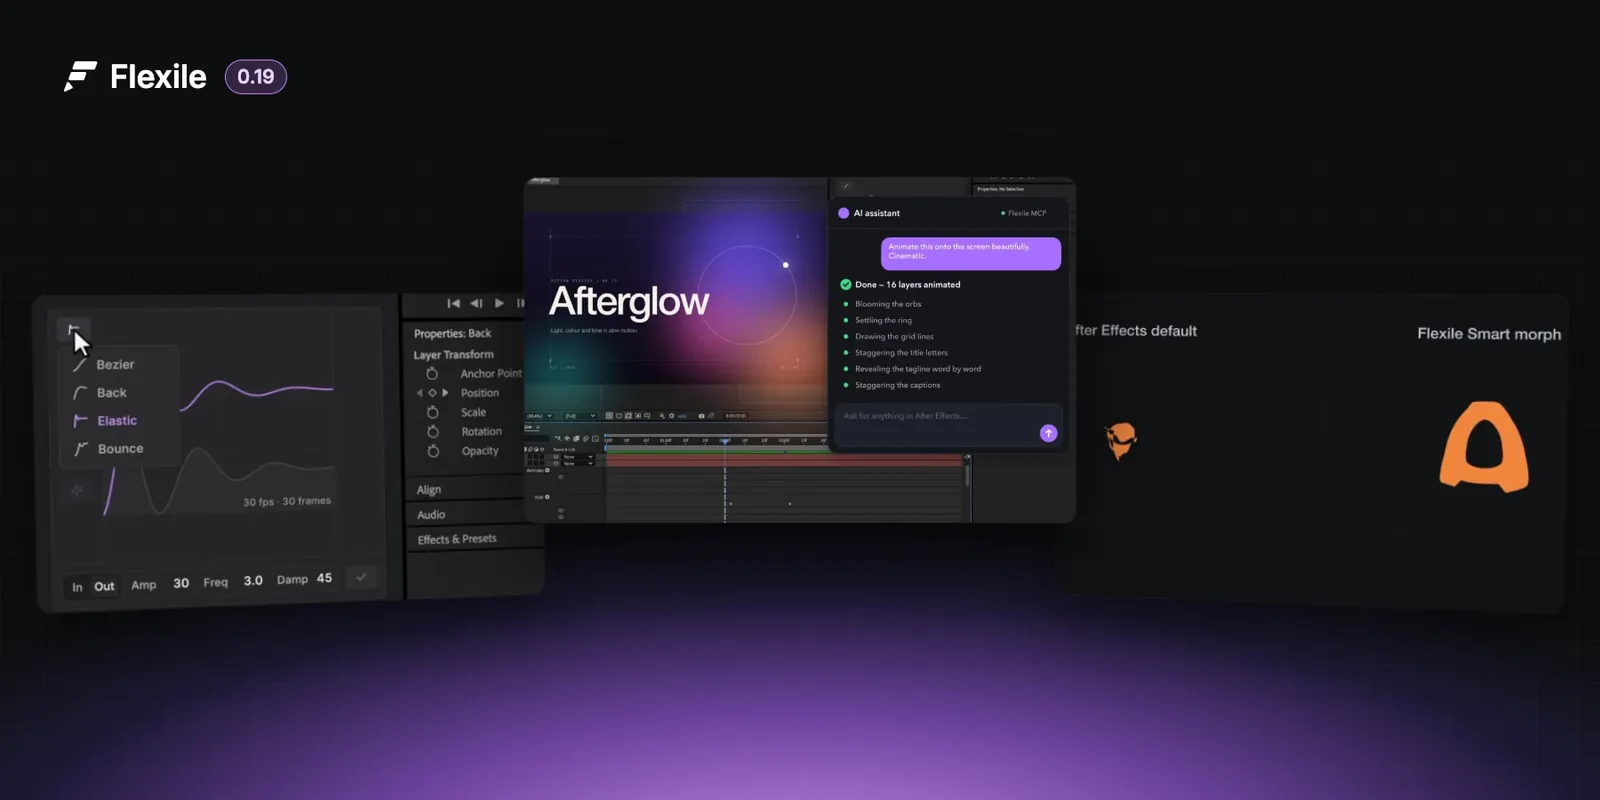
Task: Select the Elastic easing option
Action: tap(117, 421)
